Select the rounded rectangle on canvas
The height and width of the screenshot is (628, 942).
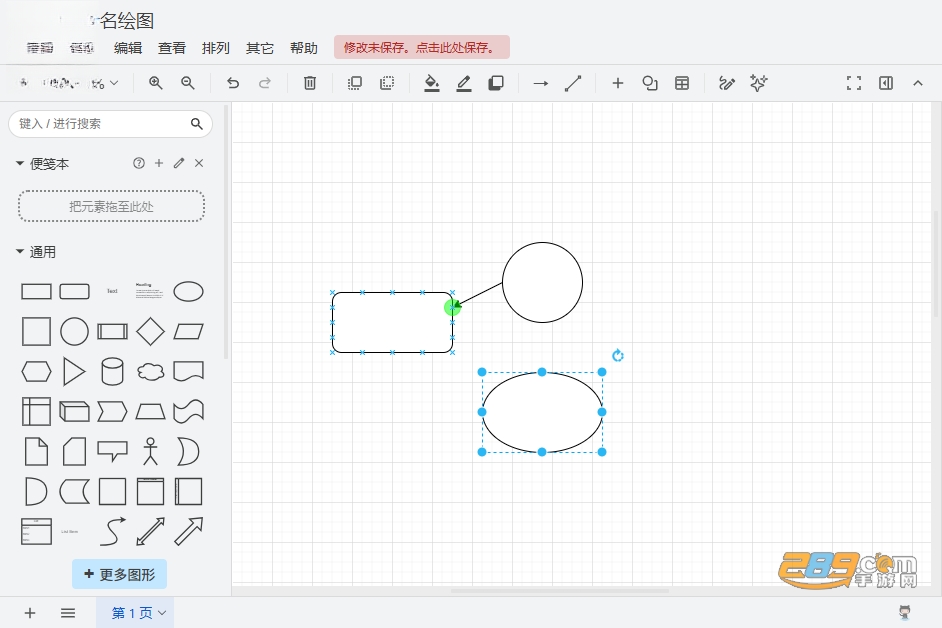tap(392, 323)
